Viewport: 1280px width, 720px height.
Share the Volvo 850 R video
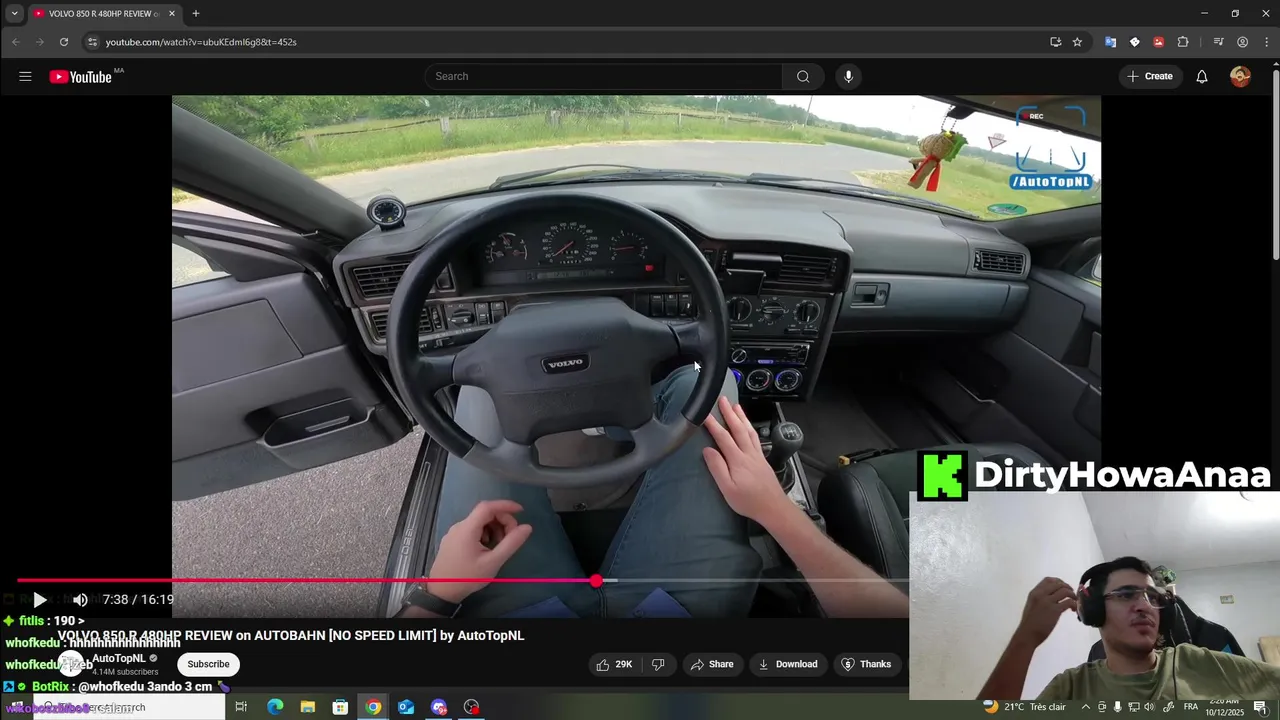(x=712, y=664)
